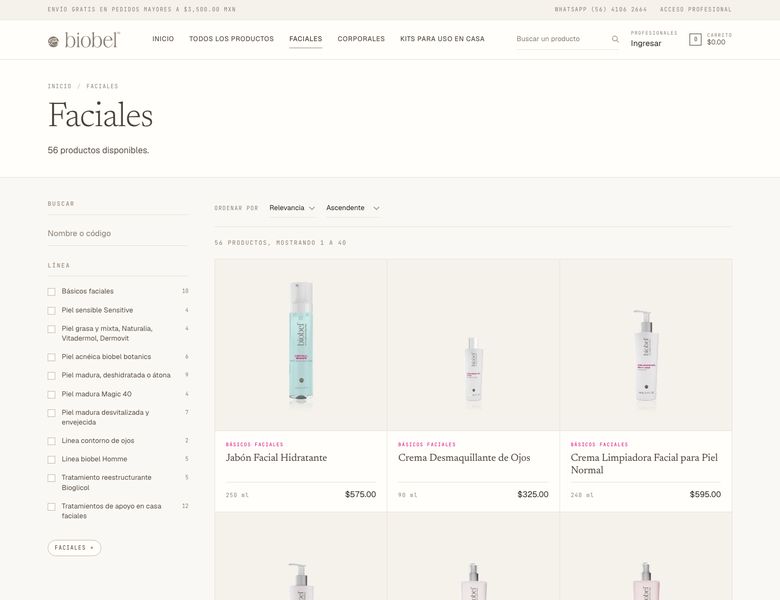Click the WhatsApp phone number link
The image size is (780, 600).
[x=601, y=9]
